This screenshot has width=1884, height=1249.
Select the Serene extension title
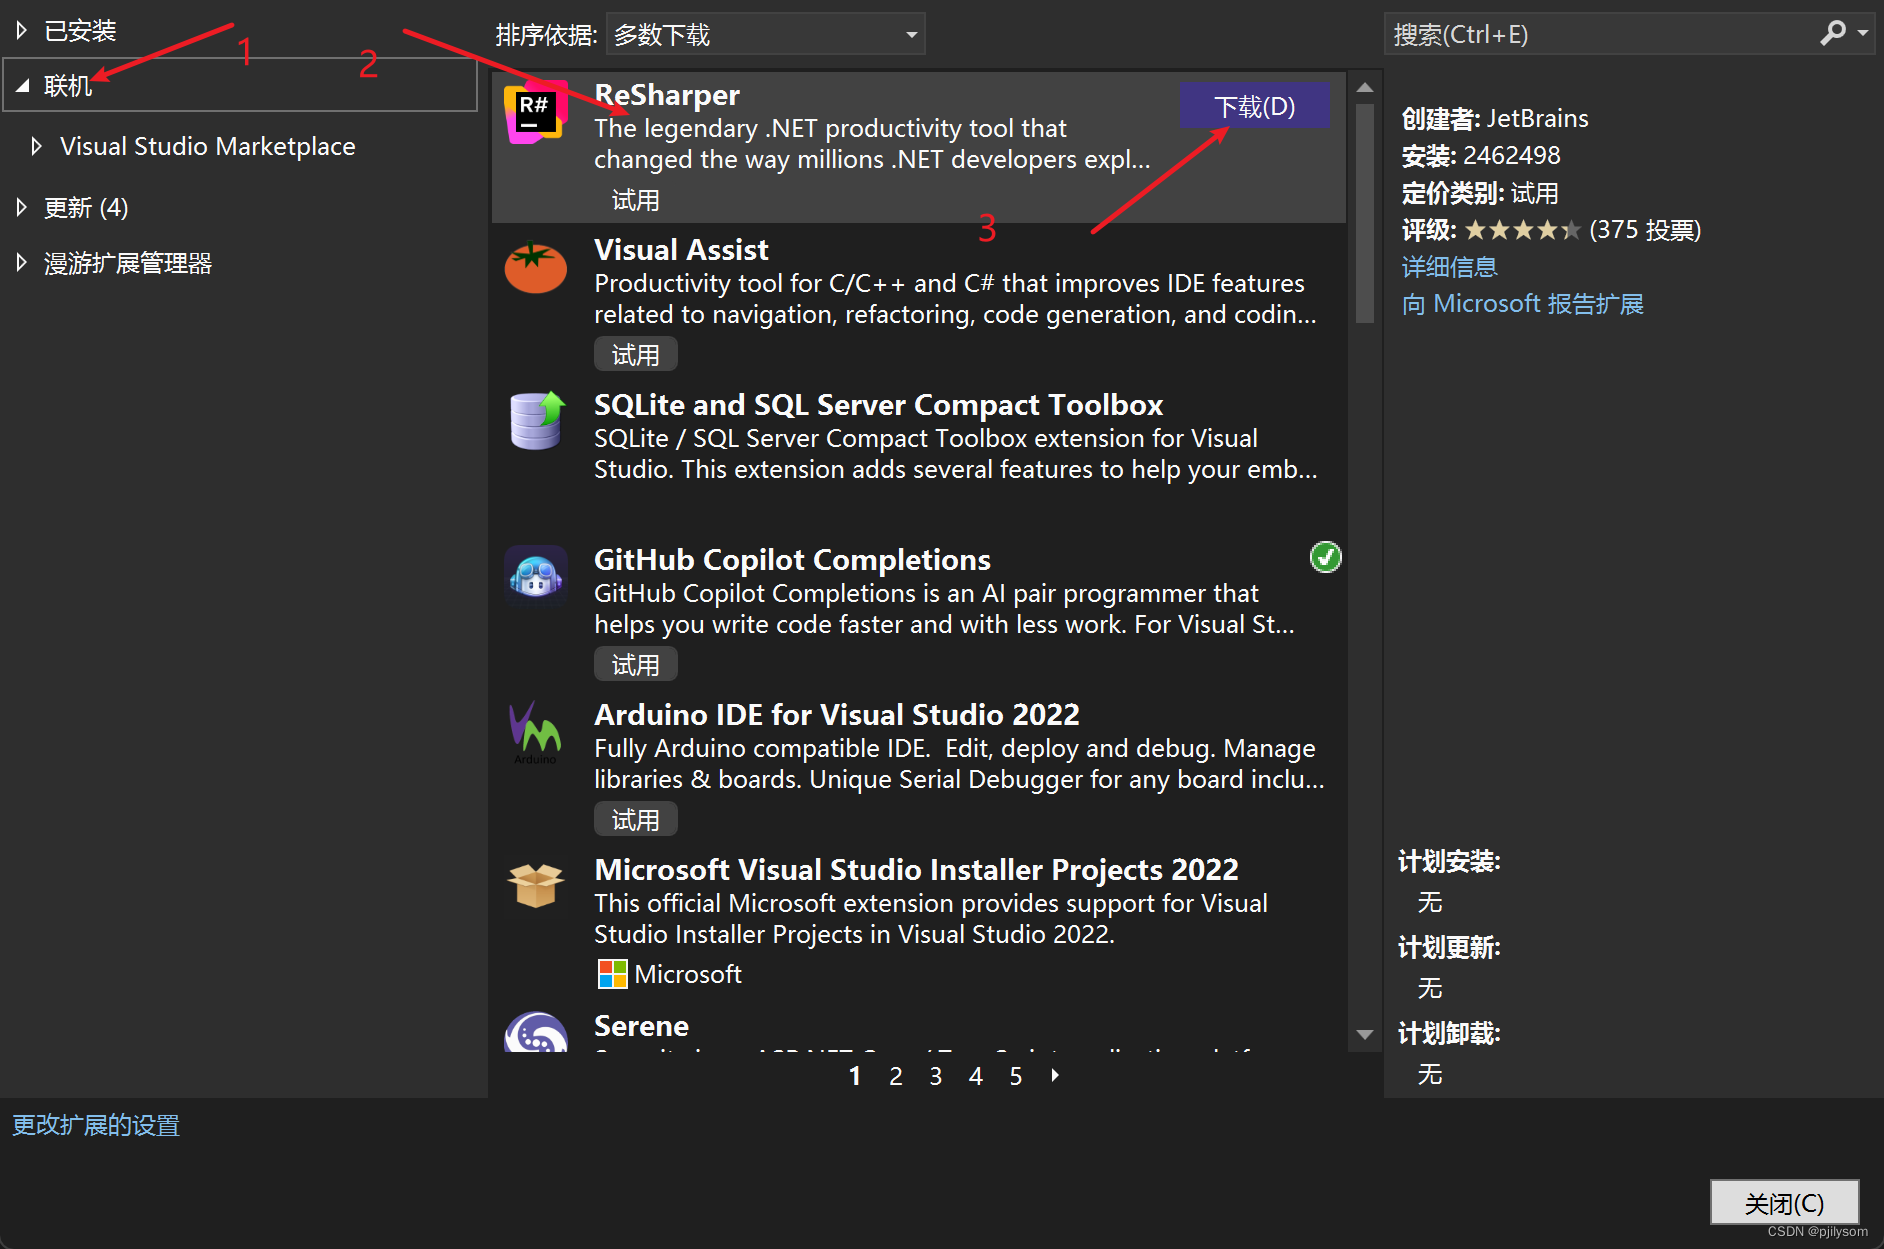(641, 1026)
